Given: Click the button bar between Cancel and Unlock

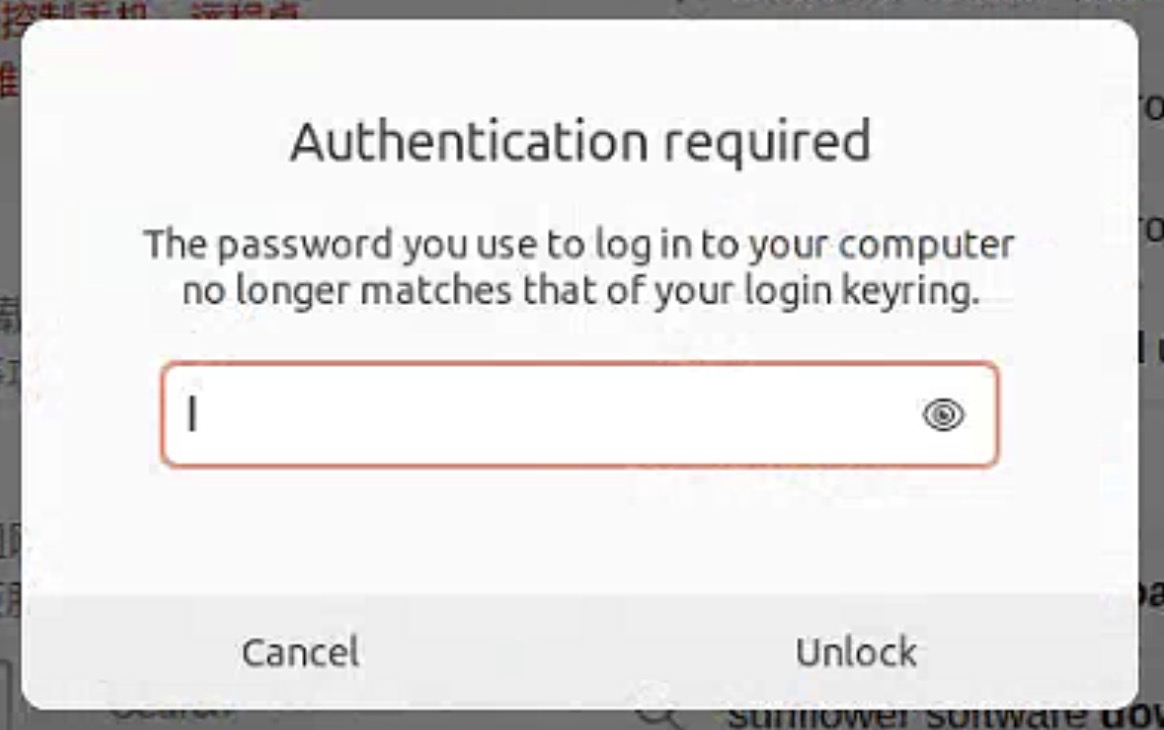Looking at the screenshot, I should [x=578, y=652].
